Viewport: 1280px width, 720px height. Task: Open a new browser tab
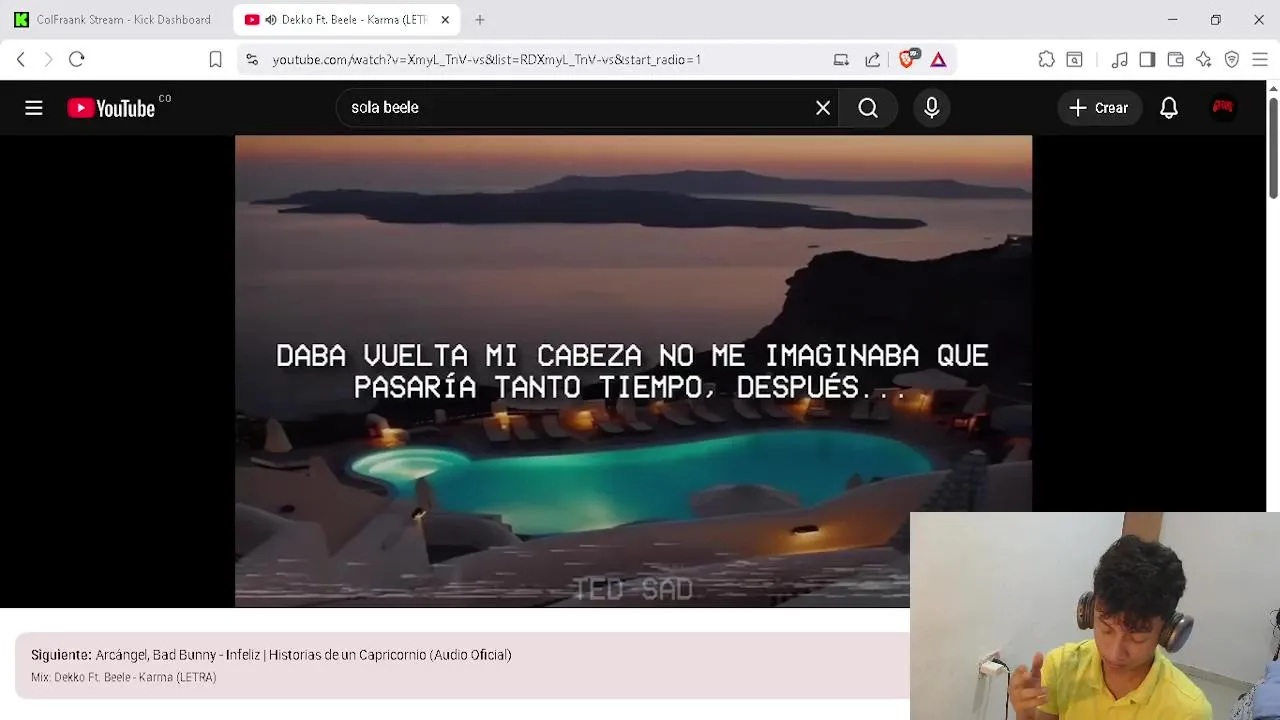click(x=480, y=20)
